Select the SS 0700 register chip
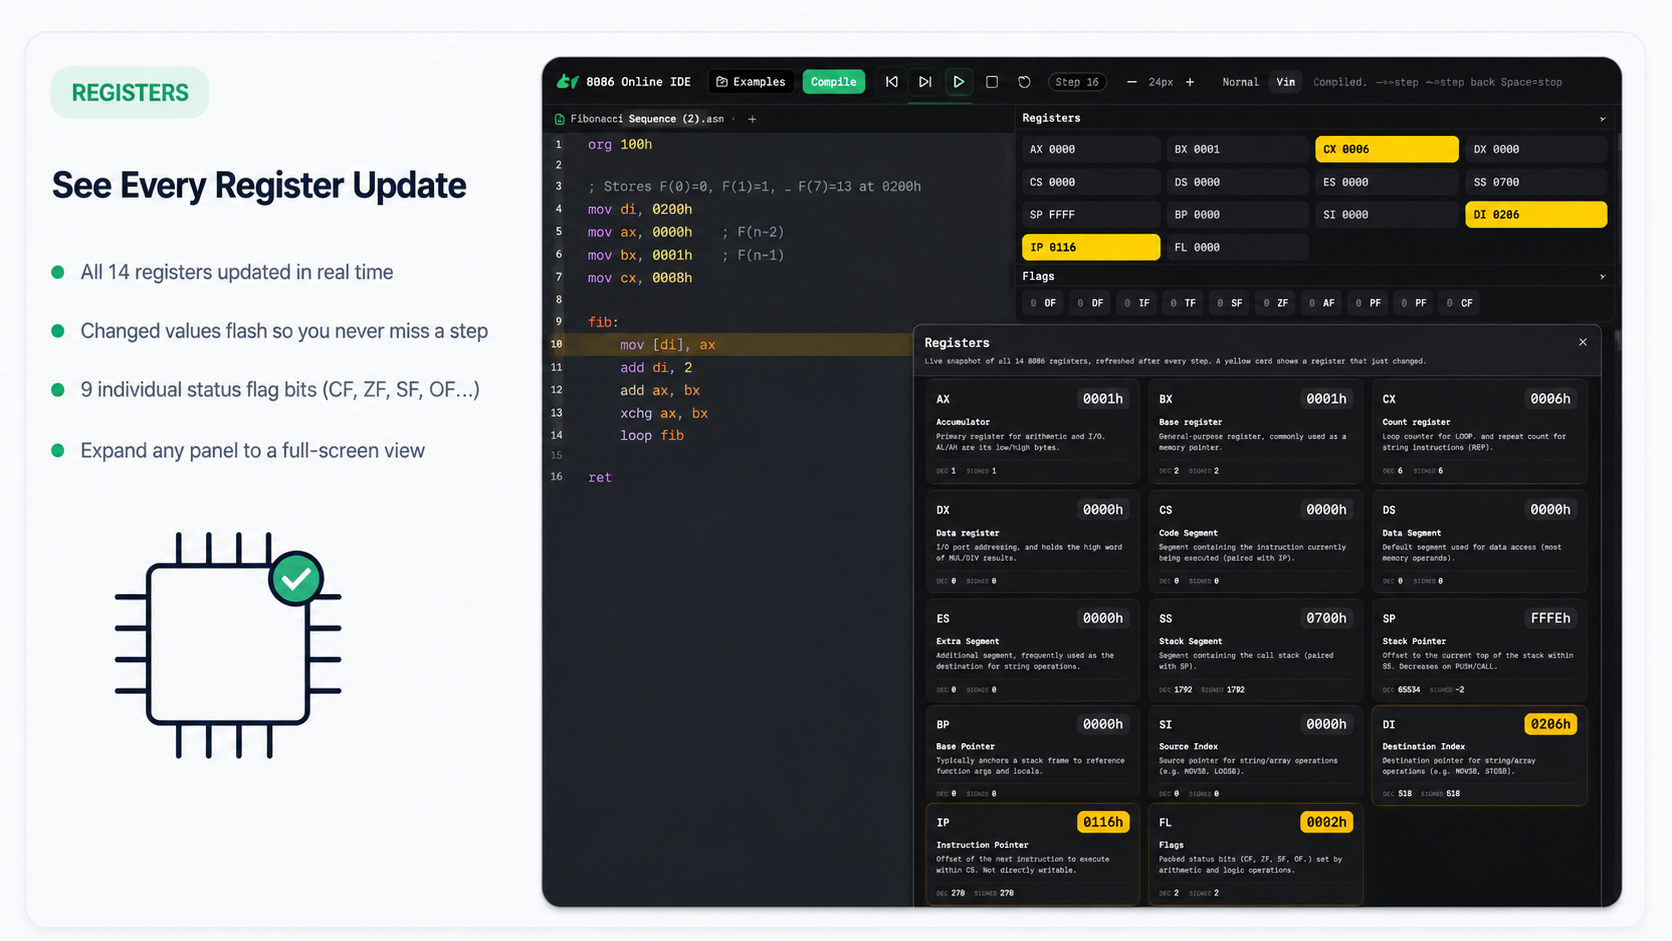This screenshot has width=1672, height=941. [x=1536, y=182]
